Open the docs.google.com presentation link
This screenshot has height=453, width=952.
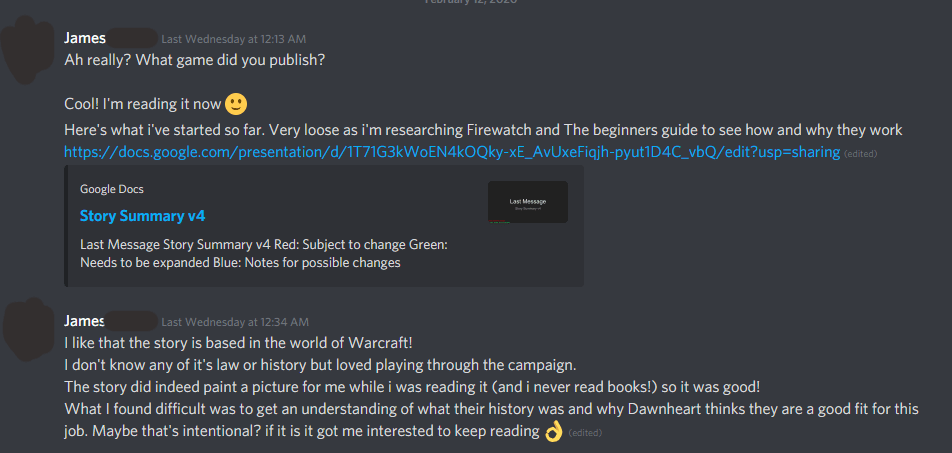click(452, 152)
